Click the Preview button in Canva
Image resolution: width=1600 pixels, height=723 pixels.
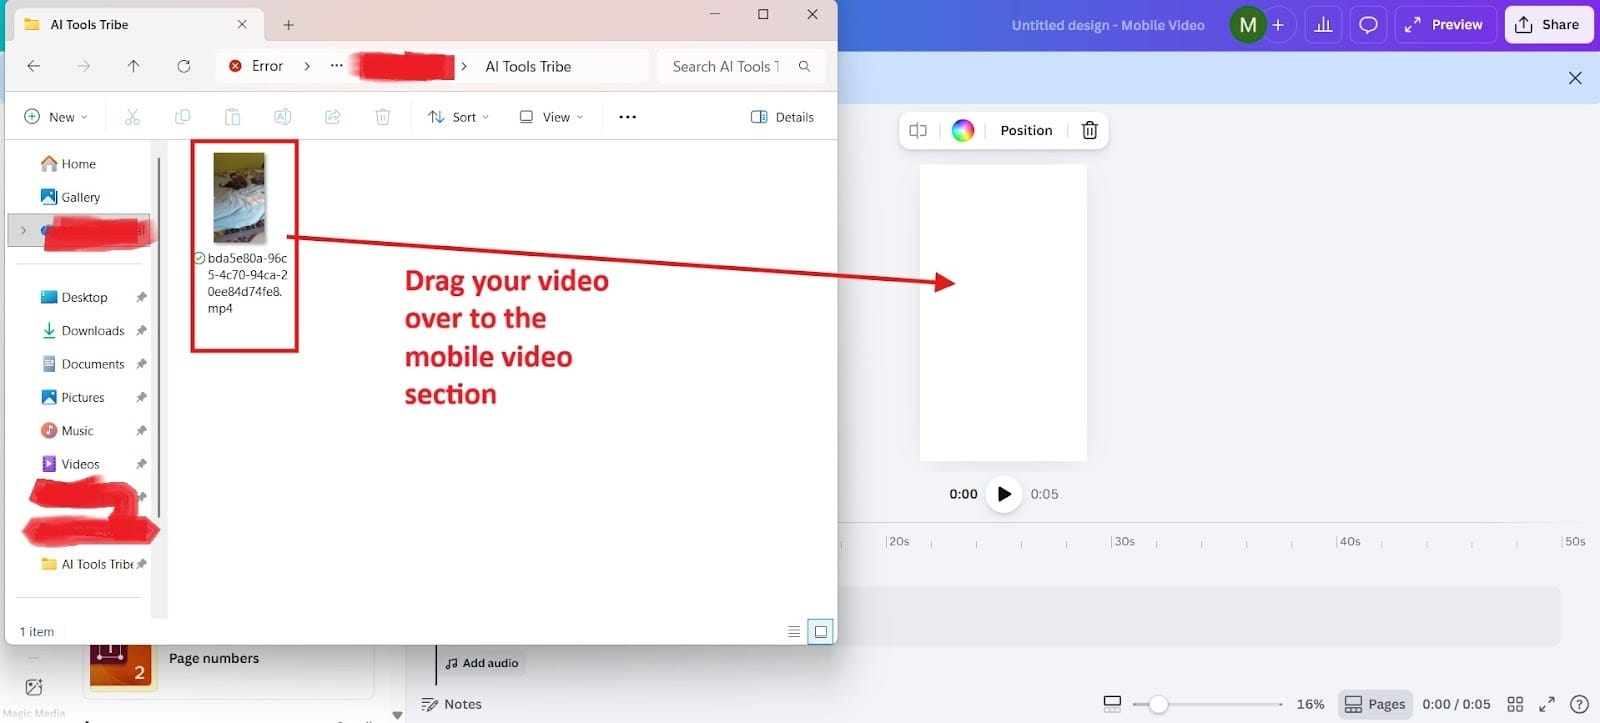click(x=1445, y=25)
